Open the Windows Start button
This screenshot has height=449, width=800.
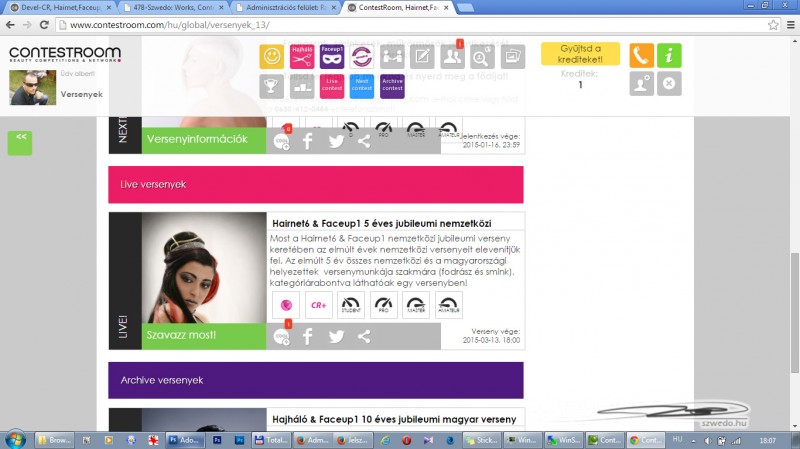15,440
